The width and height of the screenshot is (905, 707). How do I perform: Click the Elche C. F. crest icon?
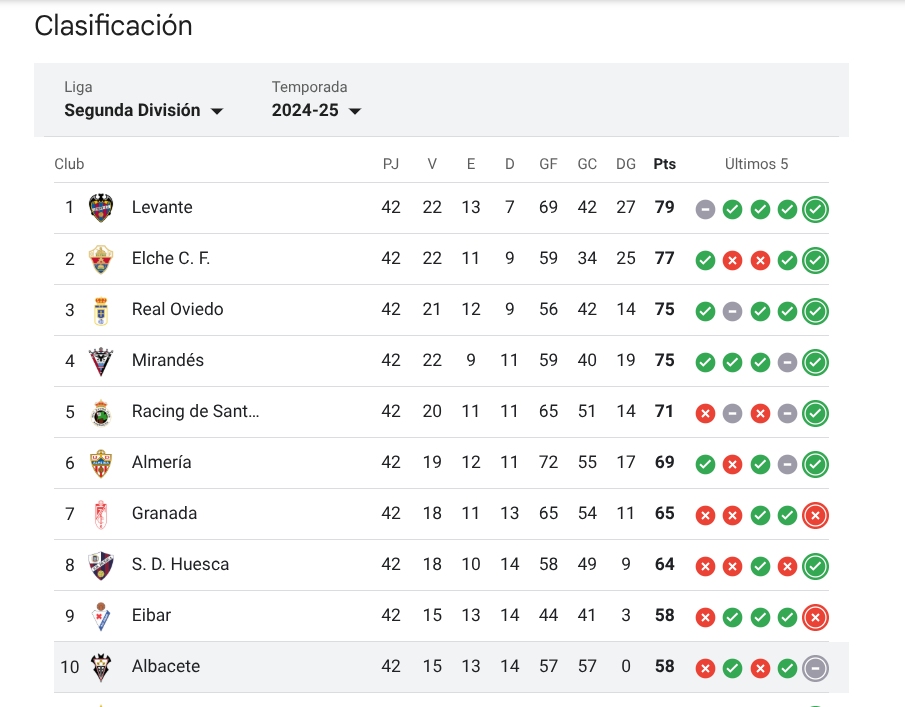pyautogui.click(x=101, y=259)
